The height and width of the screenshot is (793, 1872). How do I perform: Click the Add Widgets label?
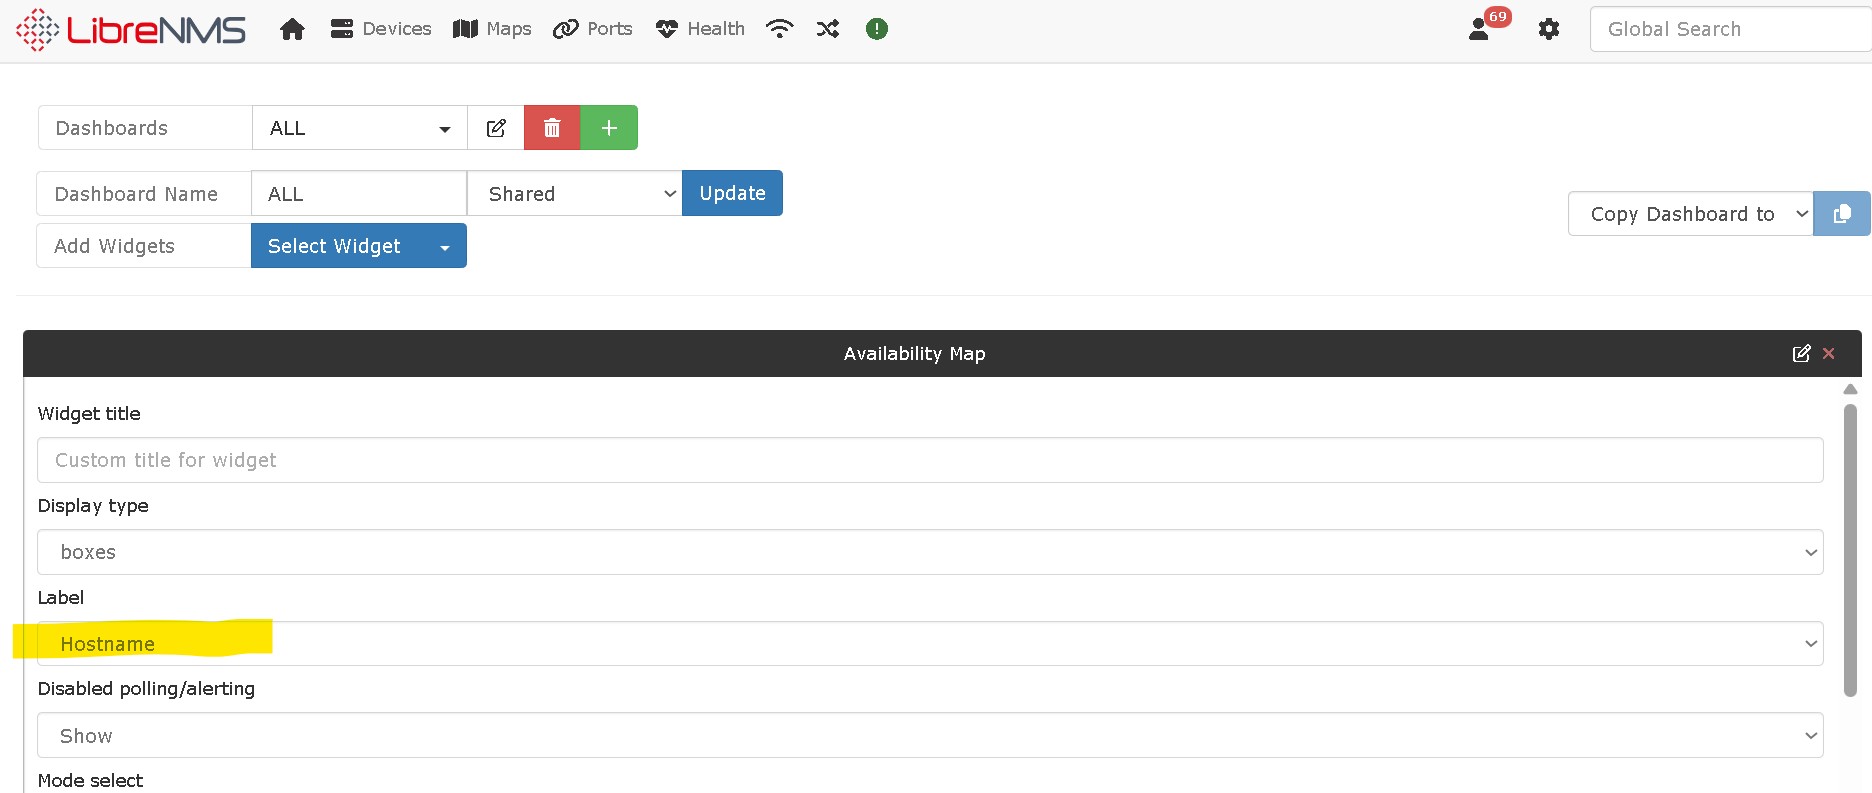115,246
